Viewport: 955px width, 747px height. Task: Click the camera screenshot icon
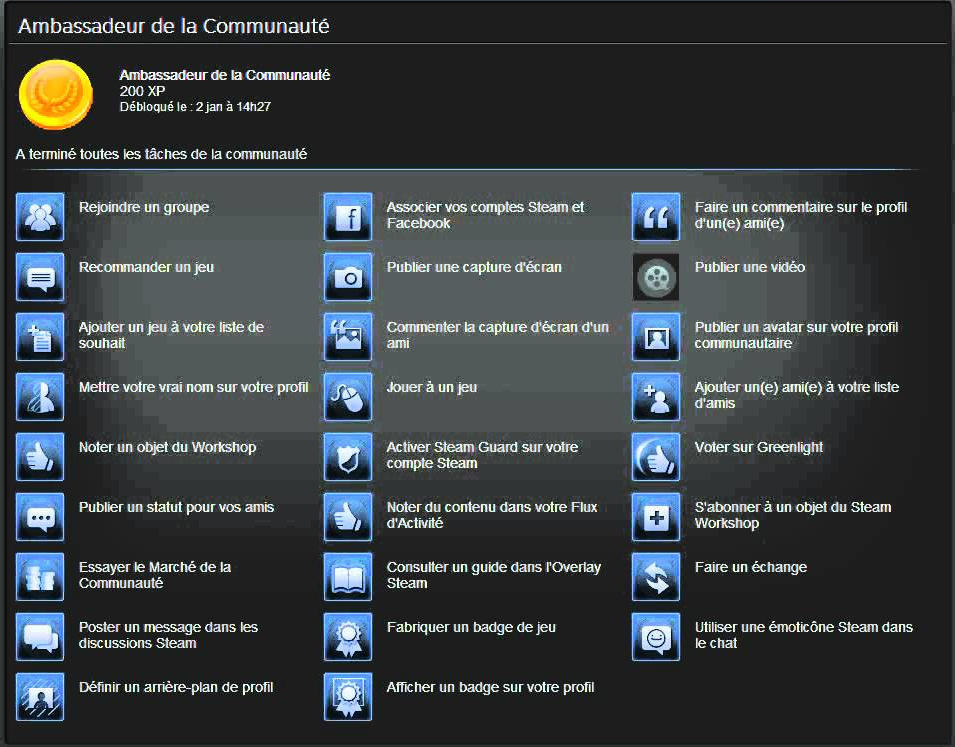(348, 277)
